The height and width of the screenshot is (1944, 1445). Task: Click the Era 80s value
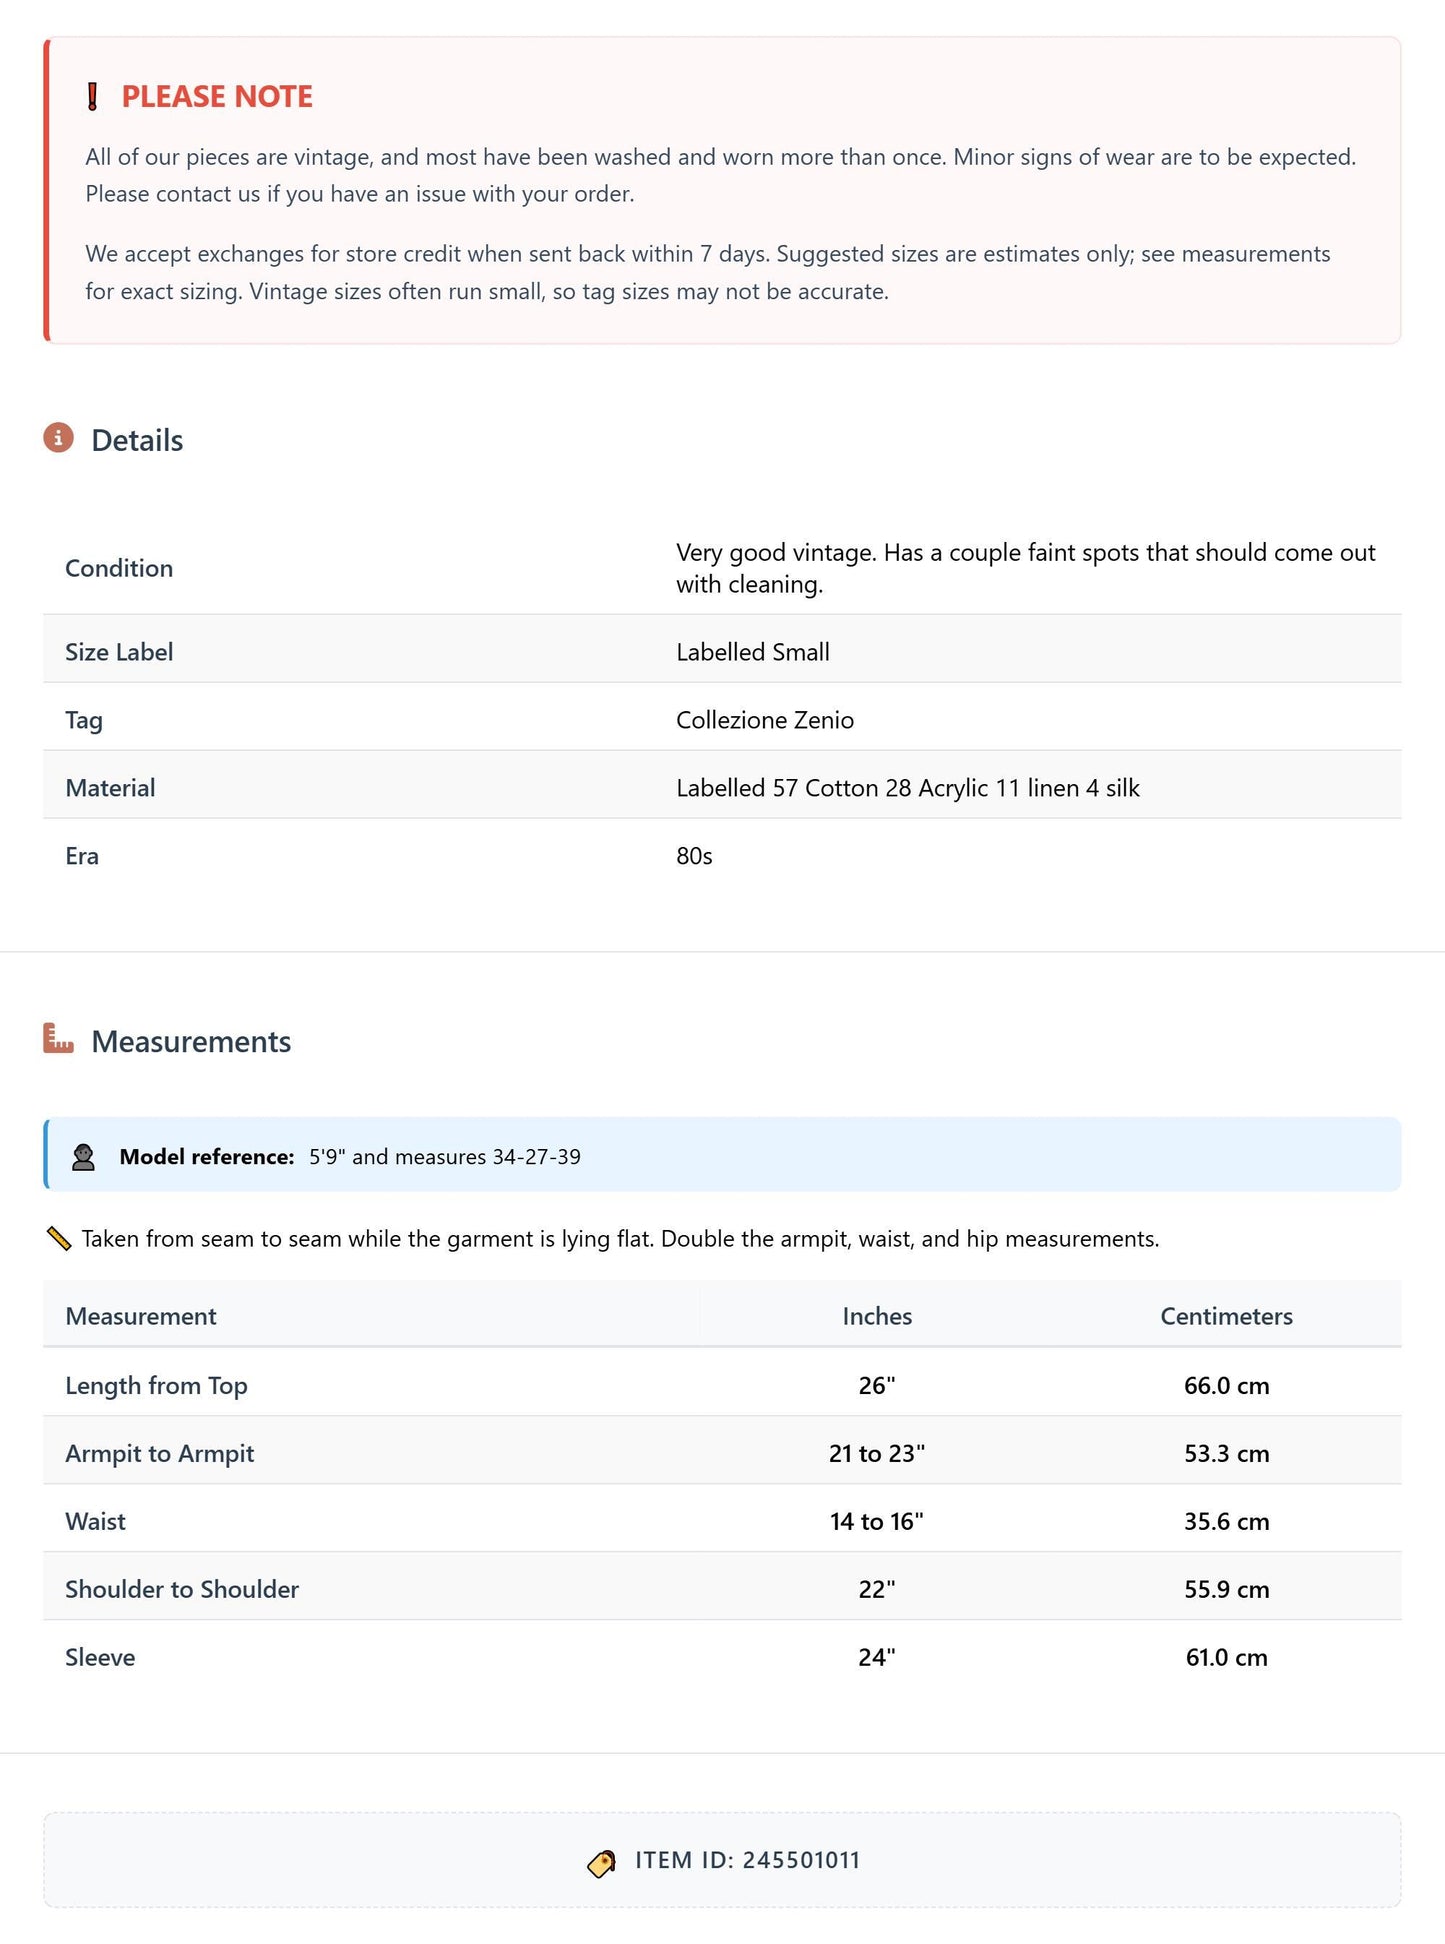tap(694, 856)
